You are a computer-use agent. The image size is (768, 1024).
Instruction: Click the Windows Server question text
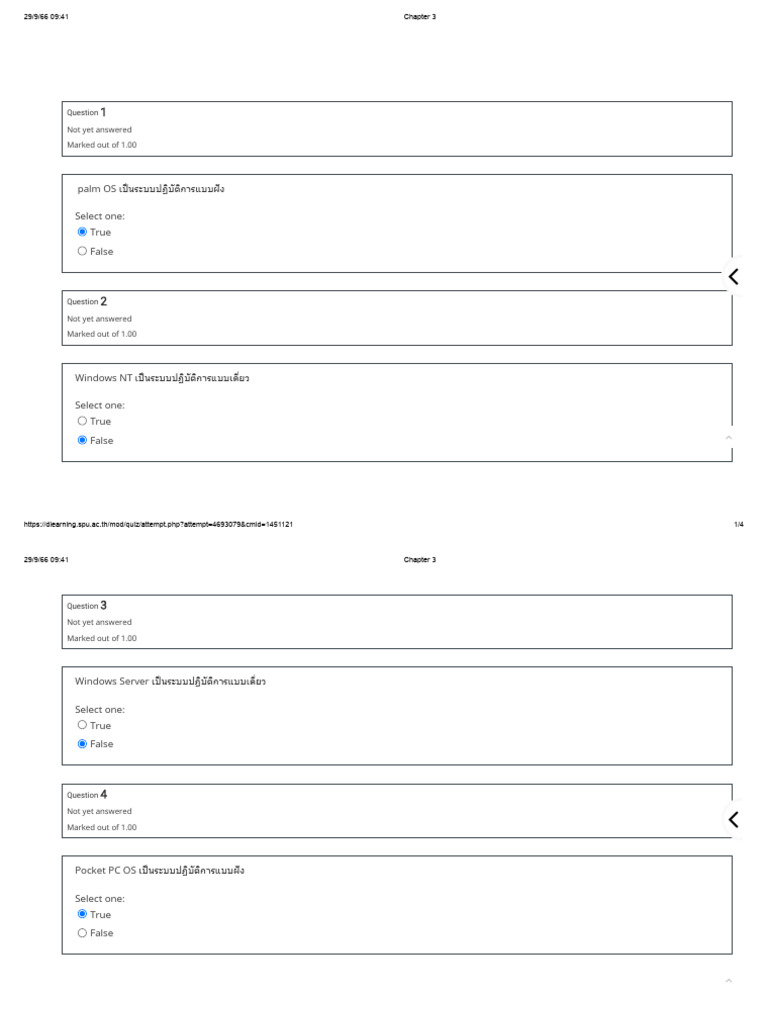click(170, 681)
